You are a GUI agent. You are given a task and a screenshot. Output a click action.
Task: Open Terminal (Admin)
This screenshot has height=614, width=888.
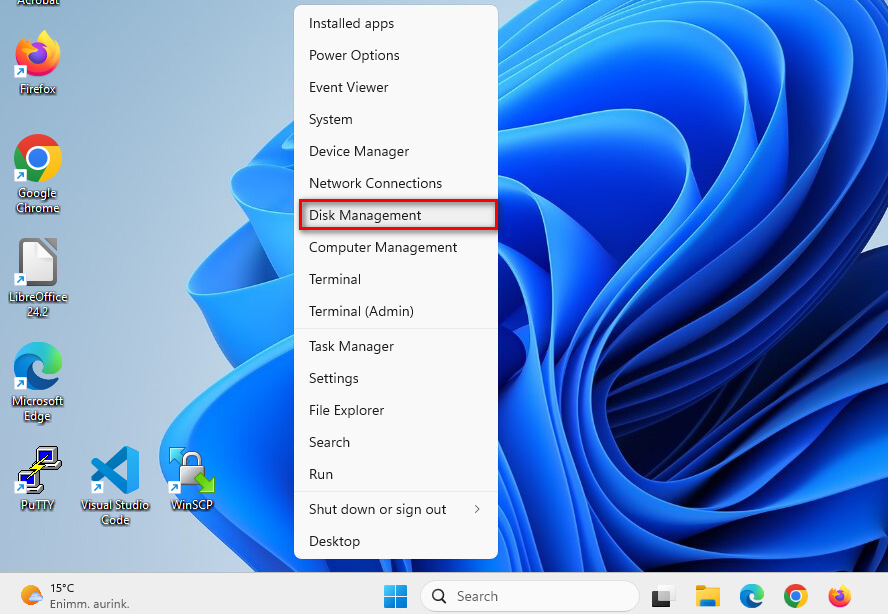coord(360,311)
